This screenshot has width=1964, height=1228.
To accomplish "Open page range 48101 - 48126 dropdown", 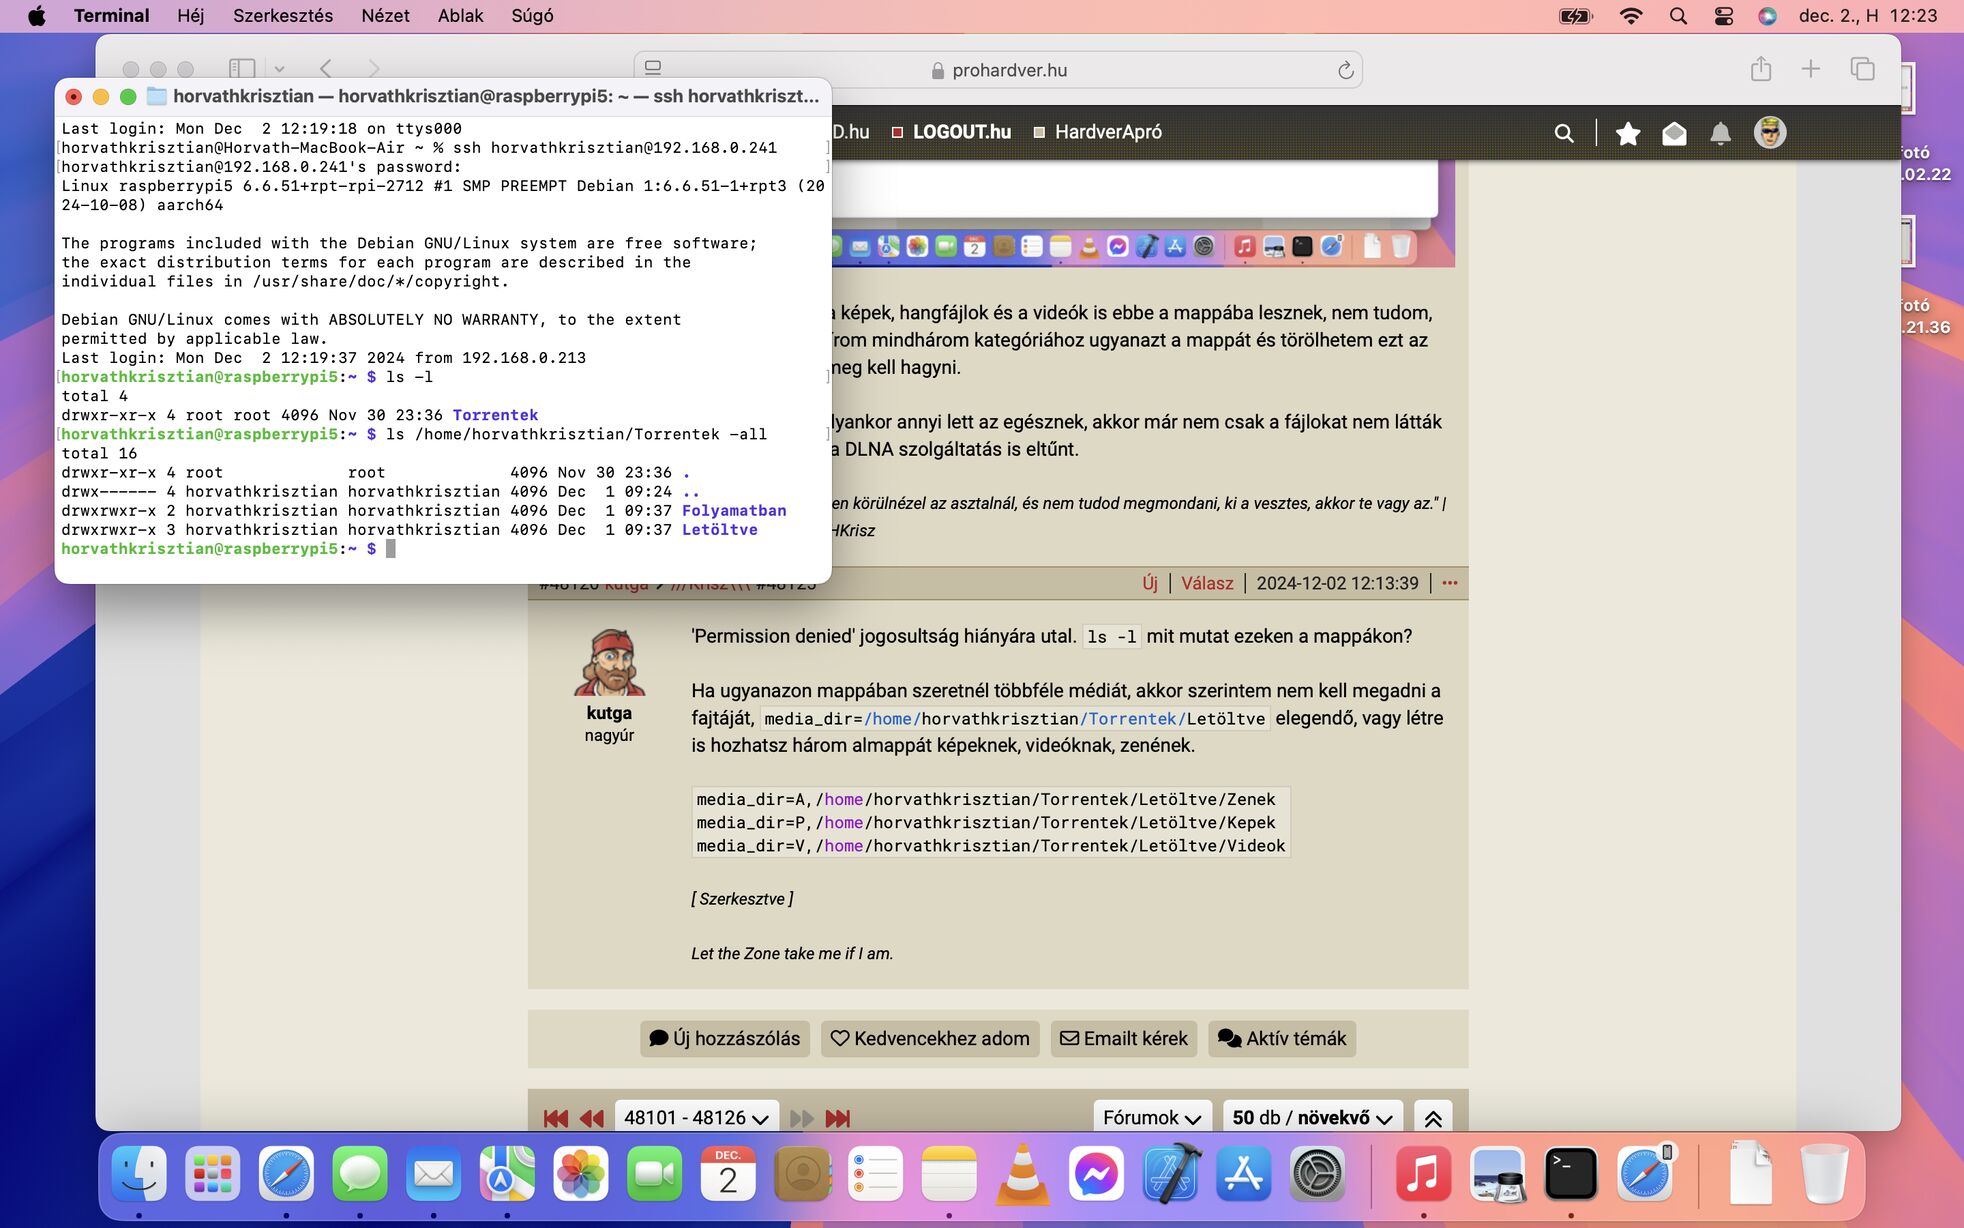I will click(695, 1117).
